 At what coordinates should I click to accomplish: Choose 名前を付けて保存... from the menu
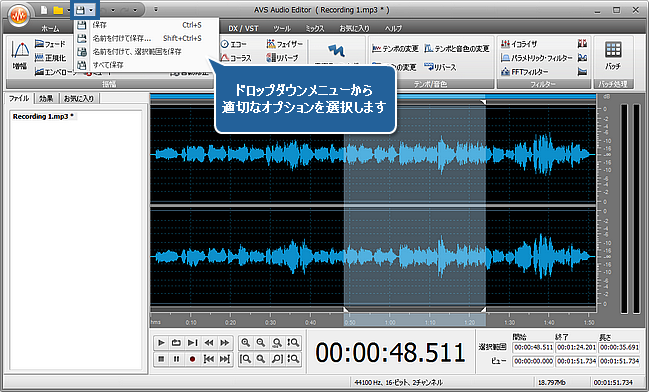(x=146, y=38)
